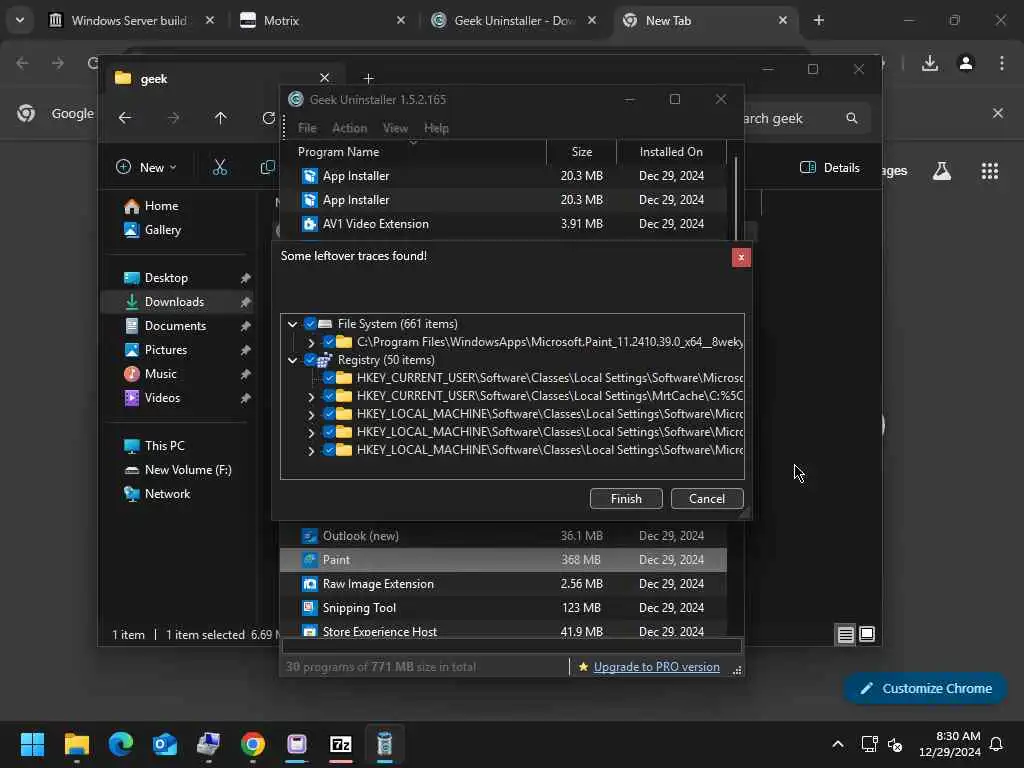Screen dimensions: 1024x768
Task: Switch to Geek Uninstaller download Chrome tab
Action: coord(513,20)
